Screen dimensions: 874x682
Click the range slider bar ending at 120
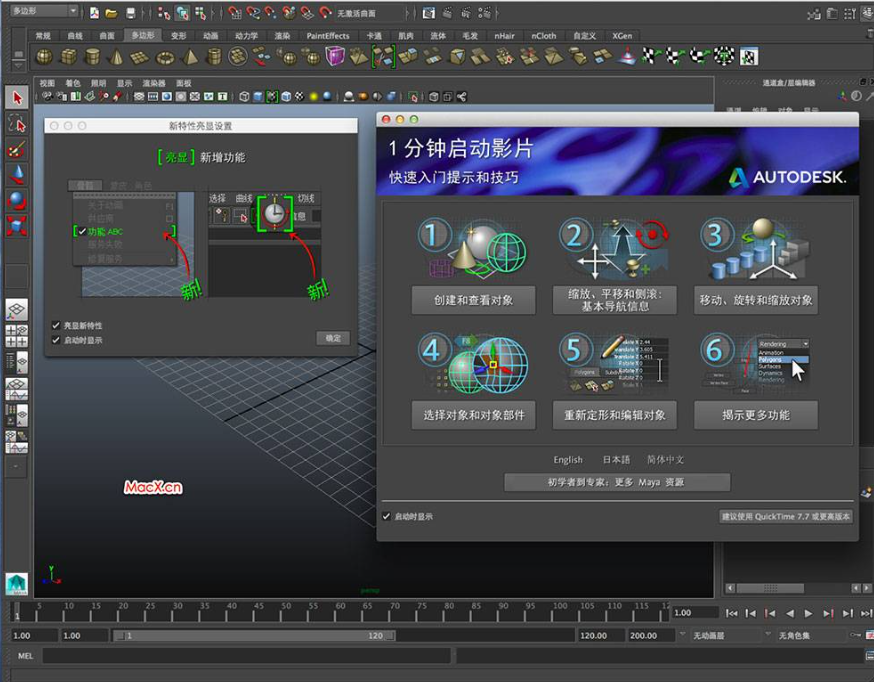point(255,635)
